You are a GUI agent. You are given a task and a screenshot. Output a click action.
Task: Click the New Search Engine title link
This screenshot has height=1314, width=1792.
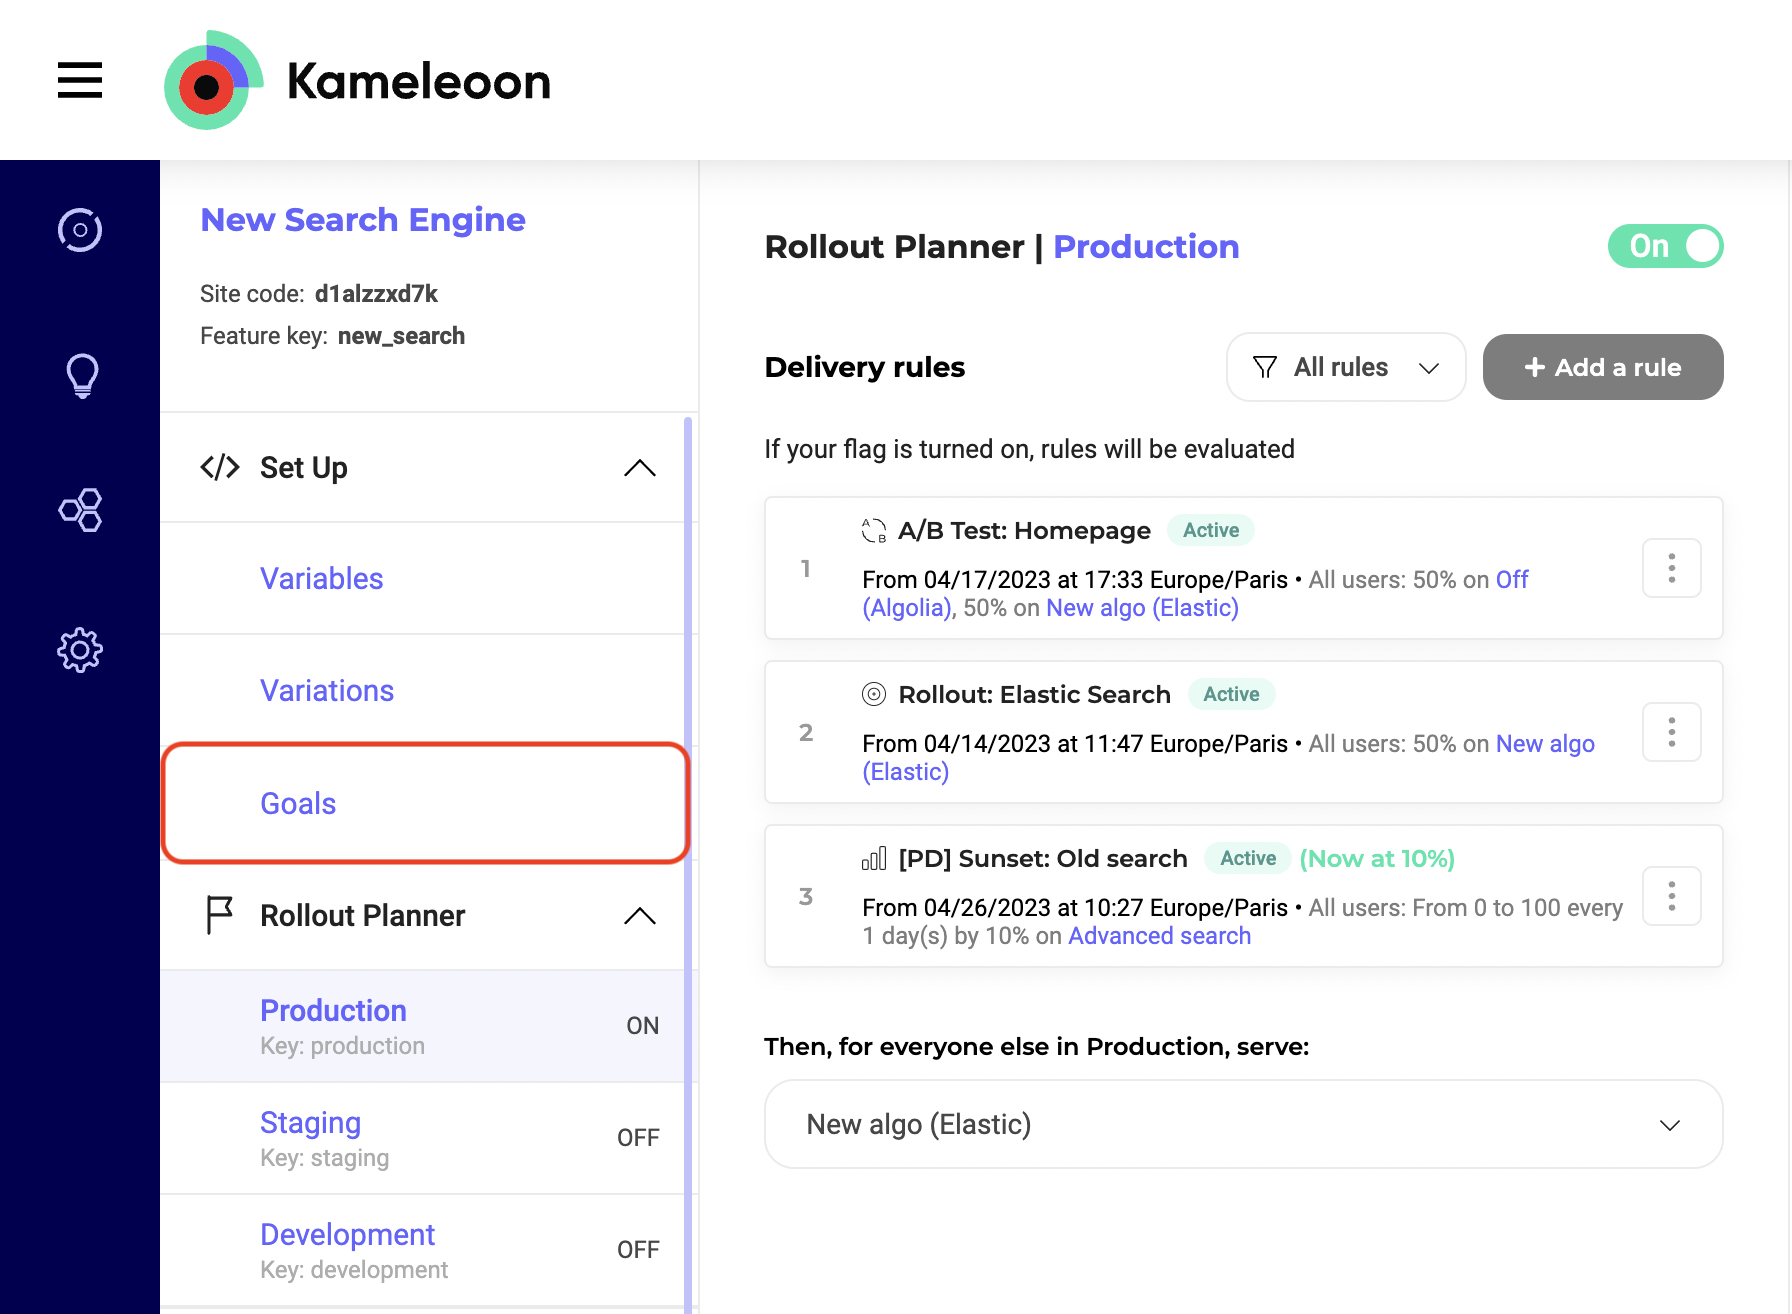(363, 219)
